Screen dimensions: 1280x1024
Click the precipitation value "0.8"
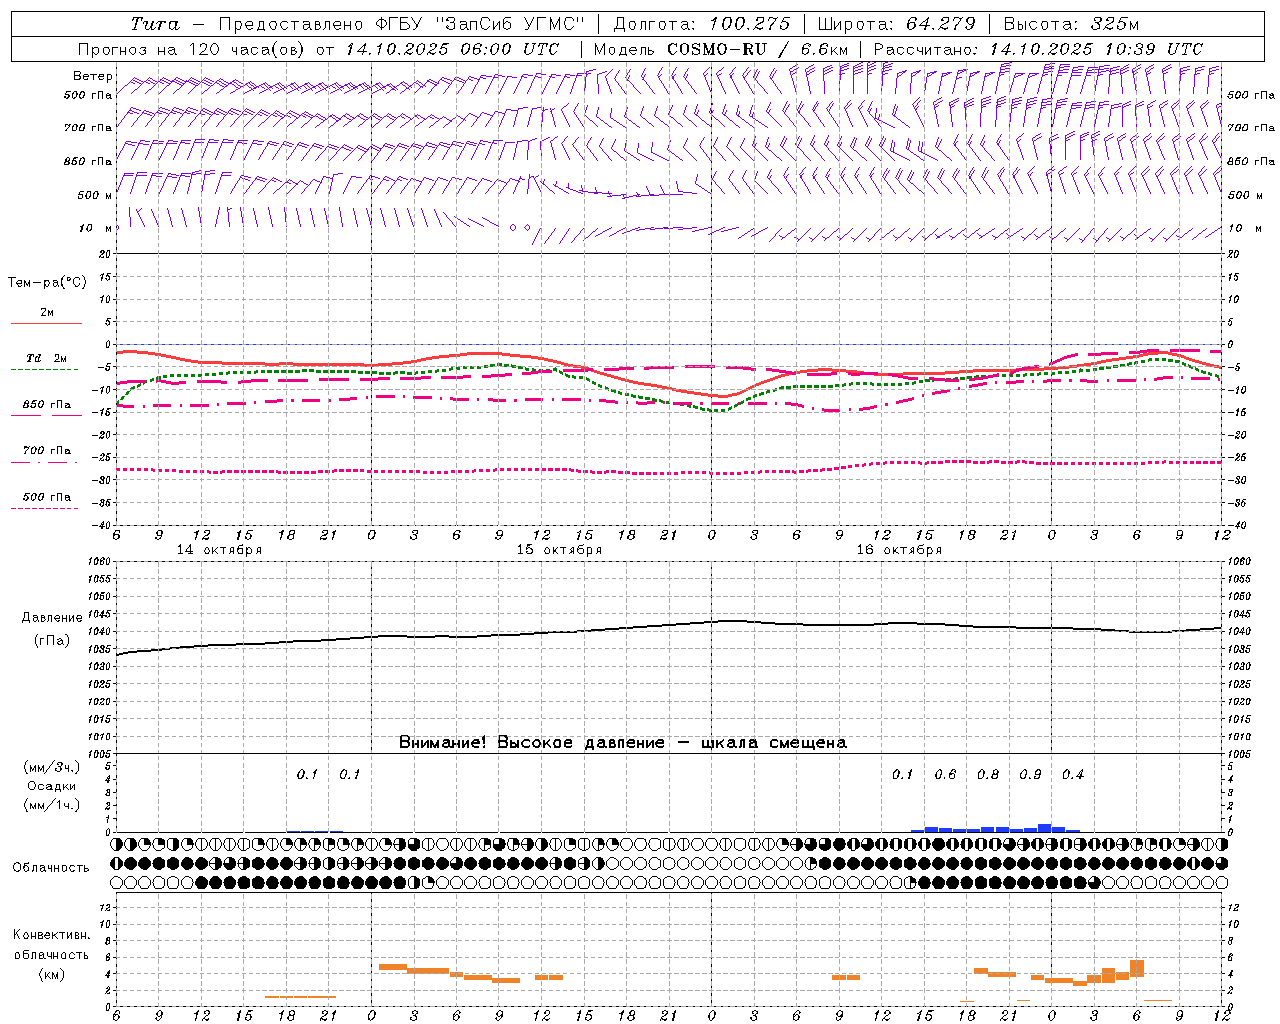point(988,775)
